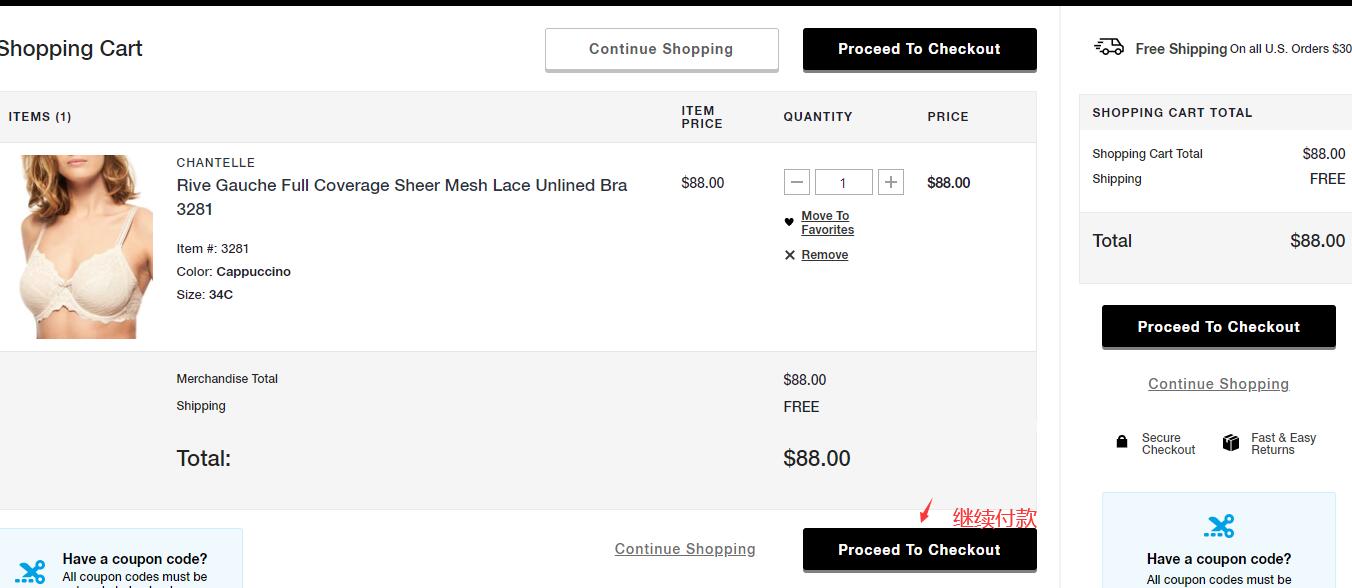This screenshot has height=588, width=1352.
Task: Click the red arrow annotation near checkout
Action: pyautogui.click(x=925, y=511)
